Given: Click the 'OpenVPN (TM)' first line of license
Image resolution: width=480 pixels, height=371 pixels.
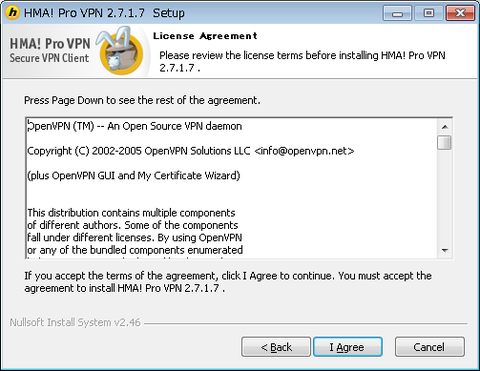Looking at the screenshot, I should click(61, 126).
